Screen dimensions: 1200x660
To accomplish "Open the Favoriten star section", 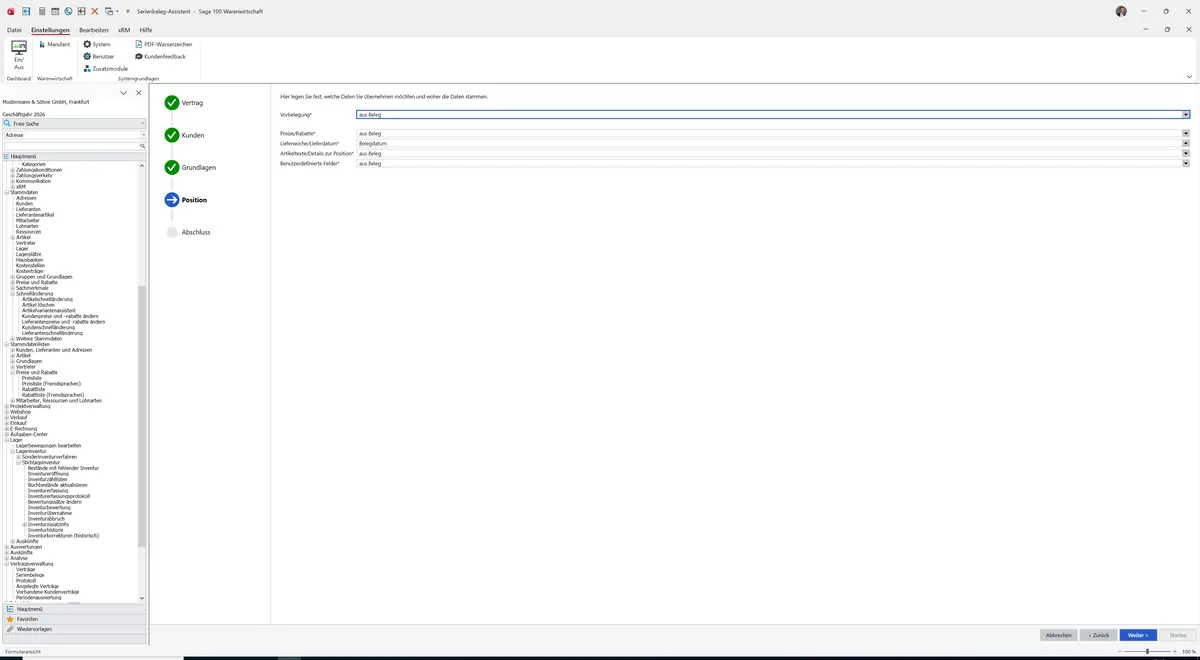I will click(x=74, y=619).
